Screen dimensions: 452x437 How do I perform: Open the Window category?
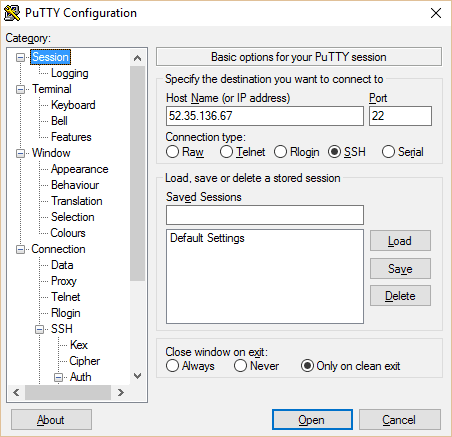[x=51, y=153]
